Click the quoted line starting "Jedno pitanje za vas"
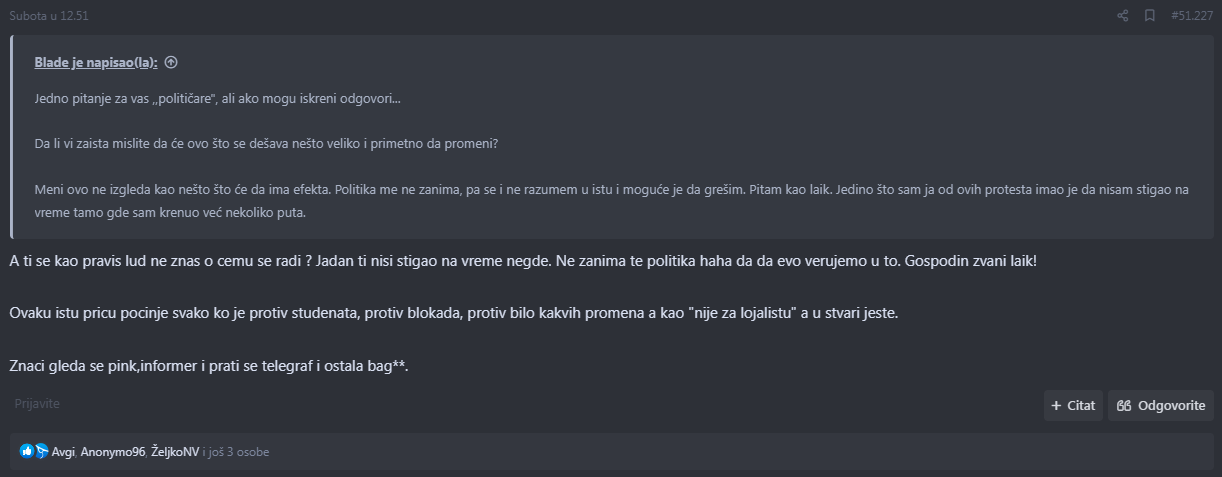The width and height of the screenshot is (1222, 477). [217, 99]
